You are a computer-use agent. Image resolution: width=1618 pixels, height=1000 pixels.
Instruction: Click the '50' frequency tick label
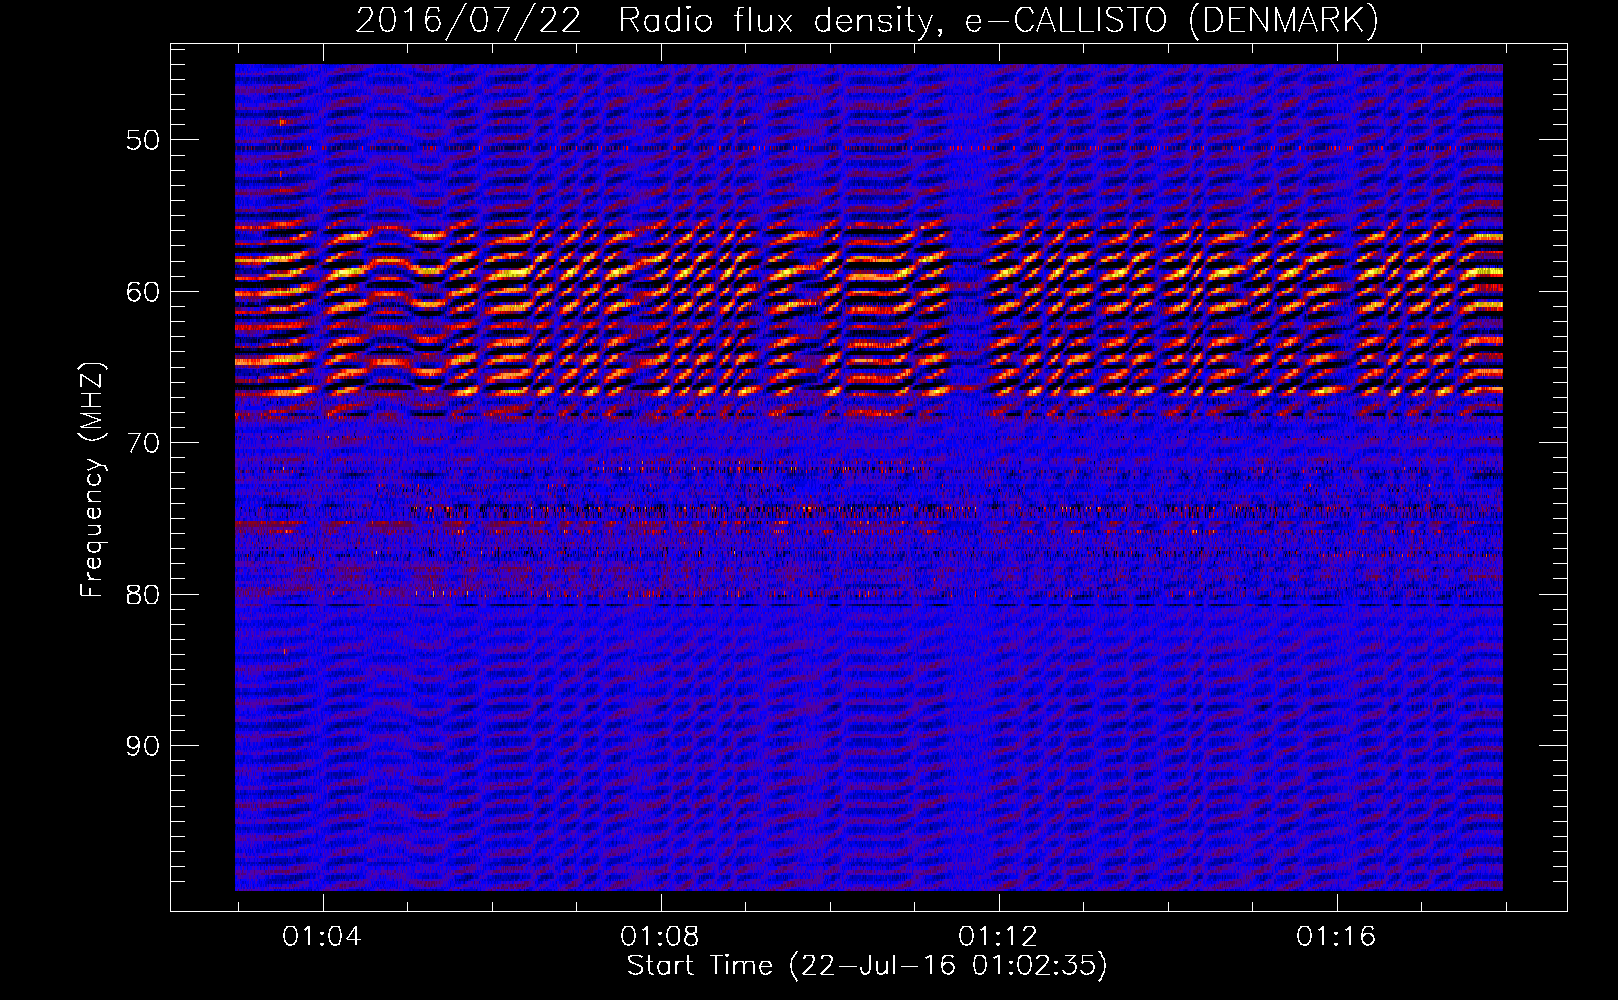click(143, 140)
